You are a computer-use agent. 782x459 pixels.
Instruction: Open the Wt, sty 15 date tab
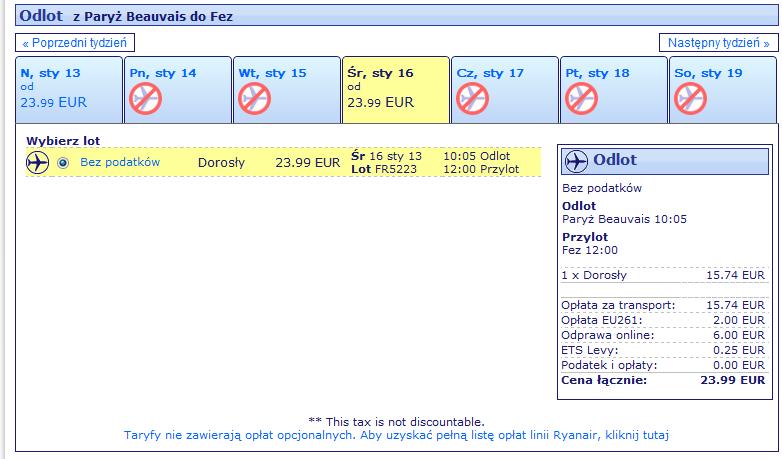(x=287, y=90)
